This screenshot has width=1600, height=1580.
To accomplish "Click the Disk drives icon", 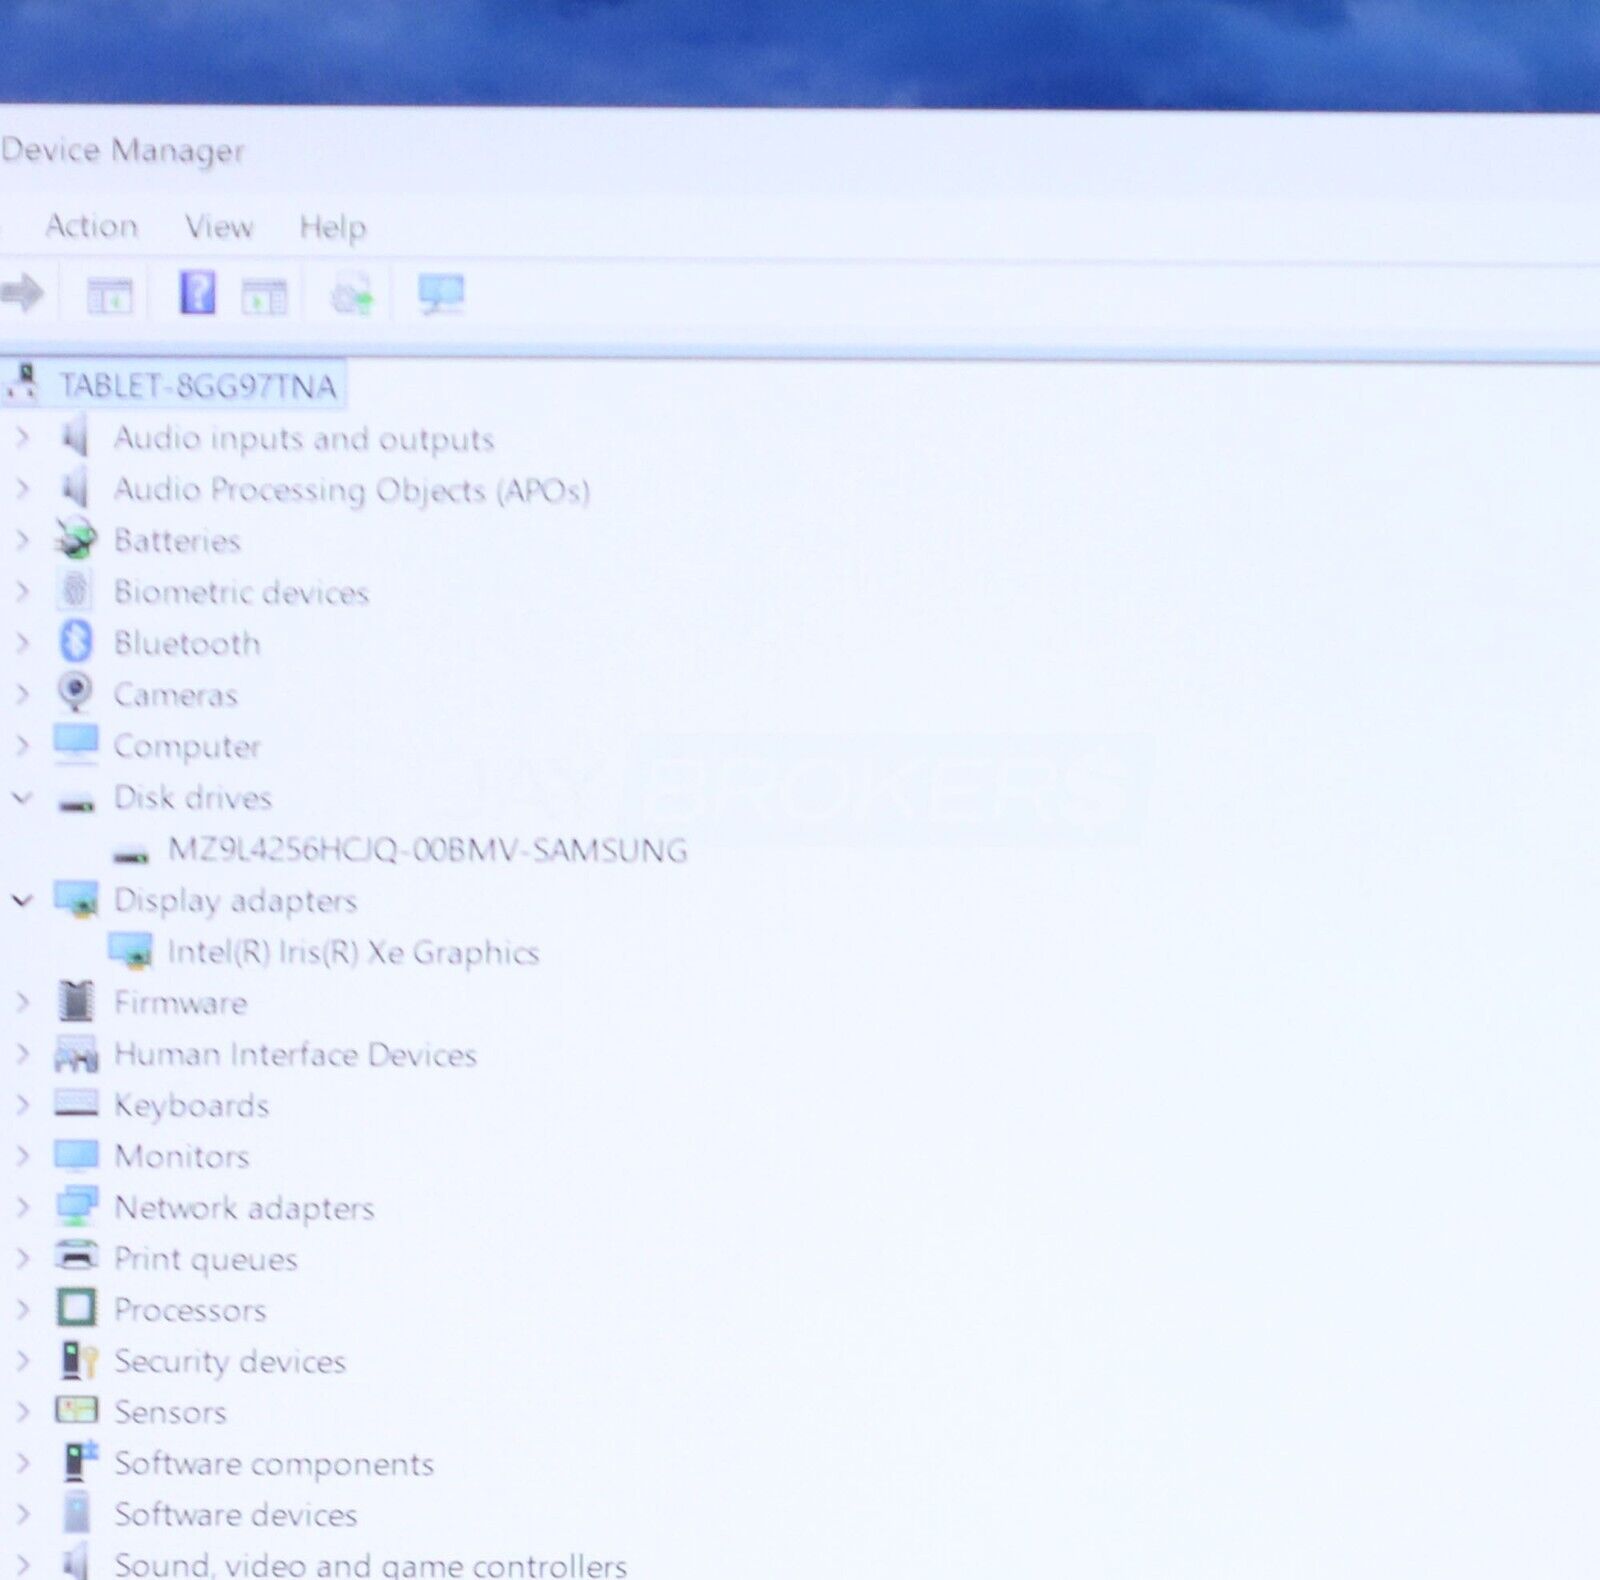I will [x=76, y=802].
